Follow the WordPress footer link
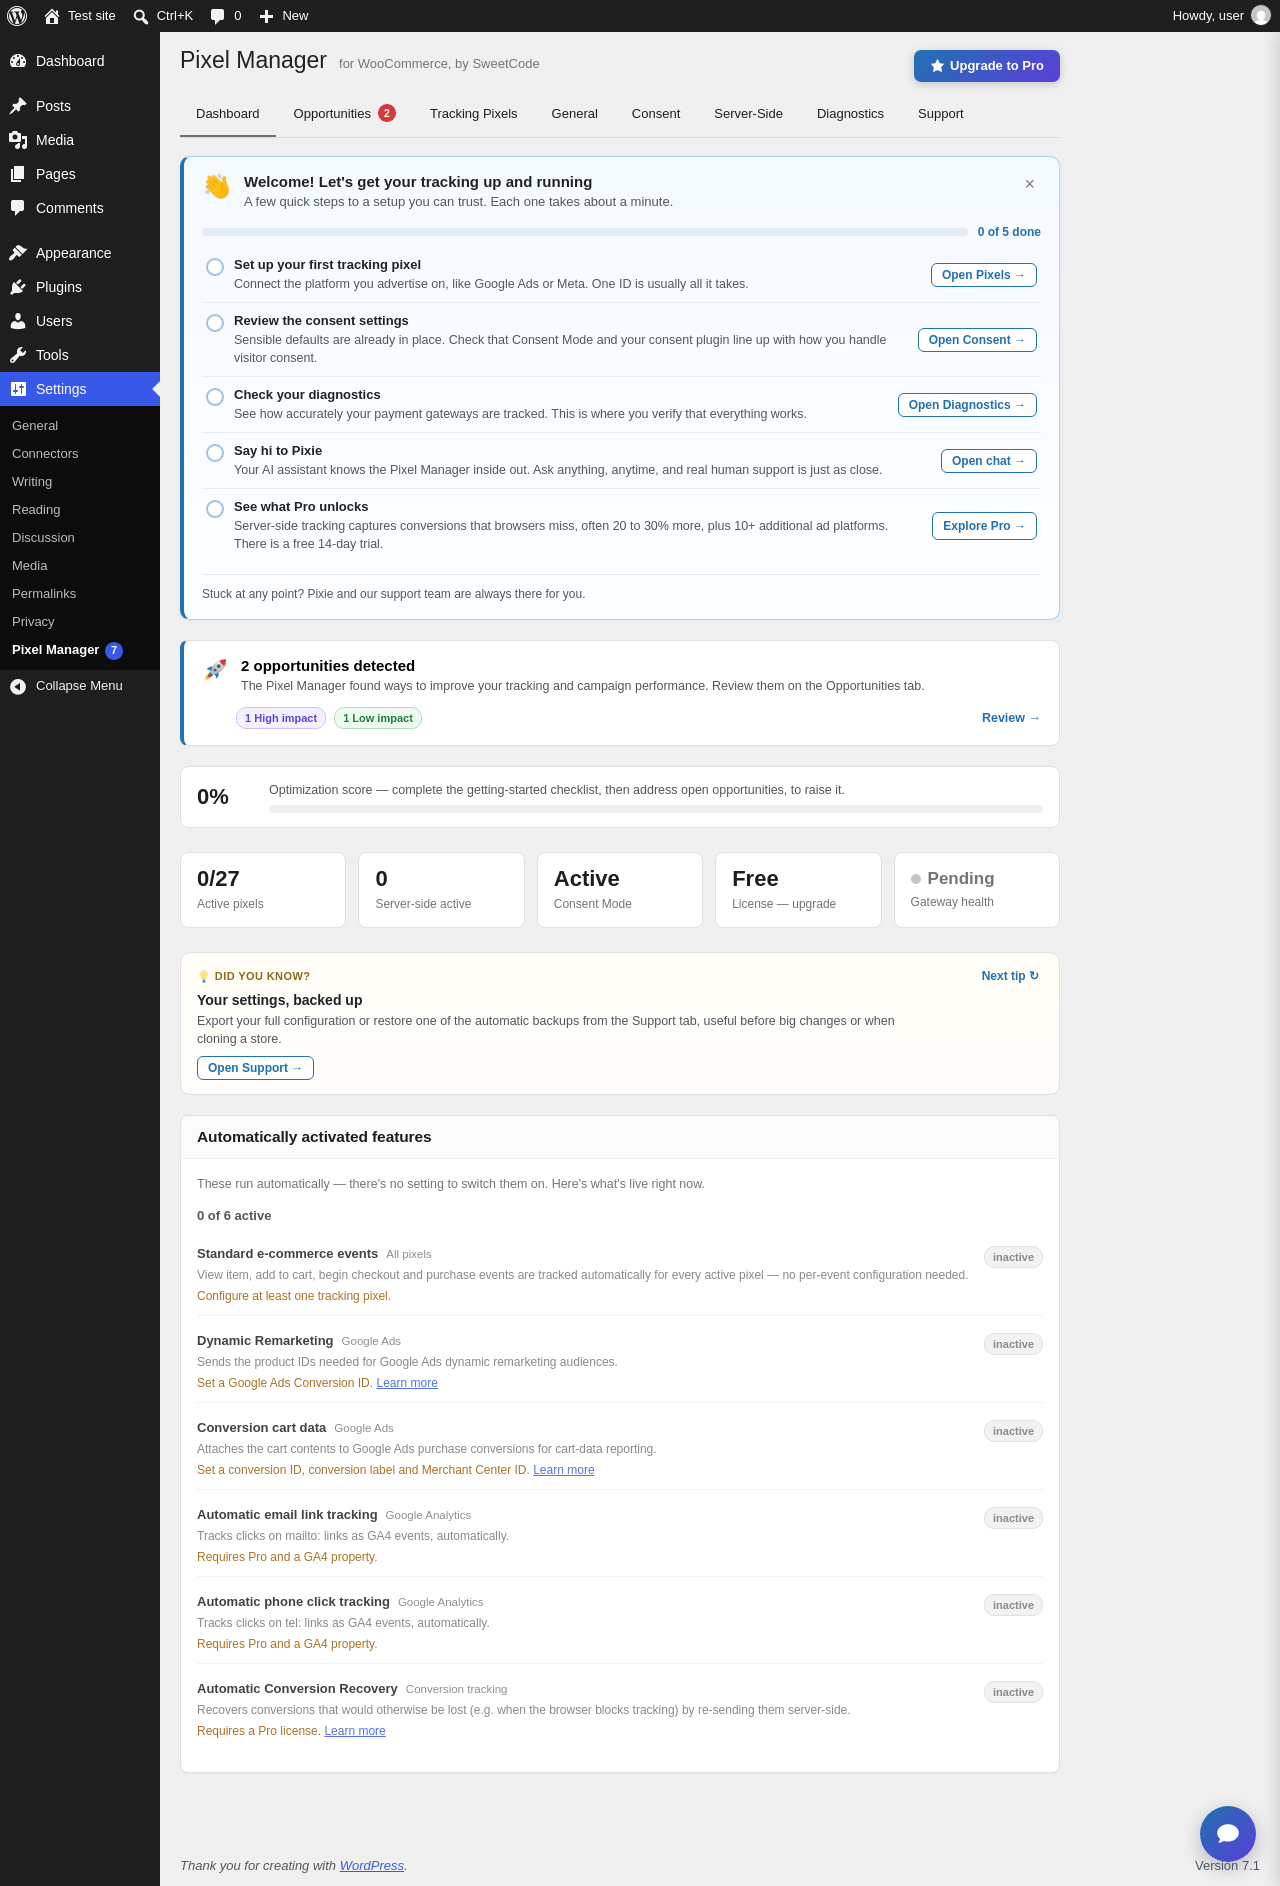Image resolution: width=1280 pixels, height=1886 pixels. [372, 1866]
